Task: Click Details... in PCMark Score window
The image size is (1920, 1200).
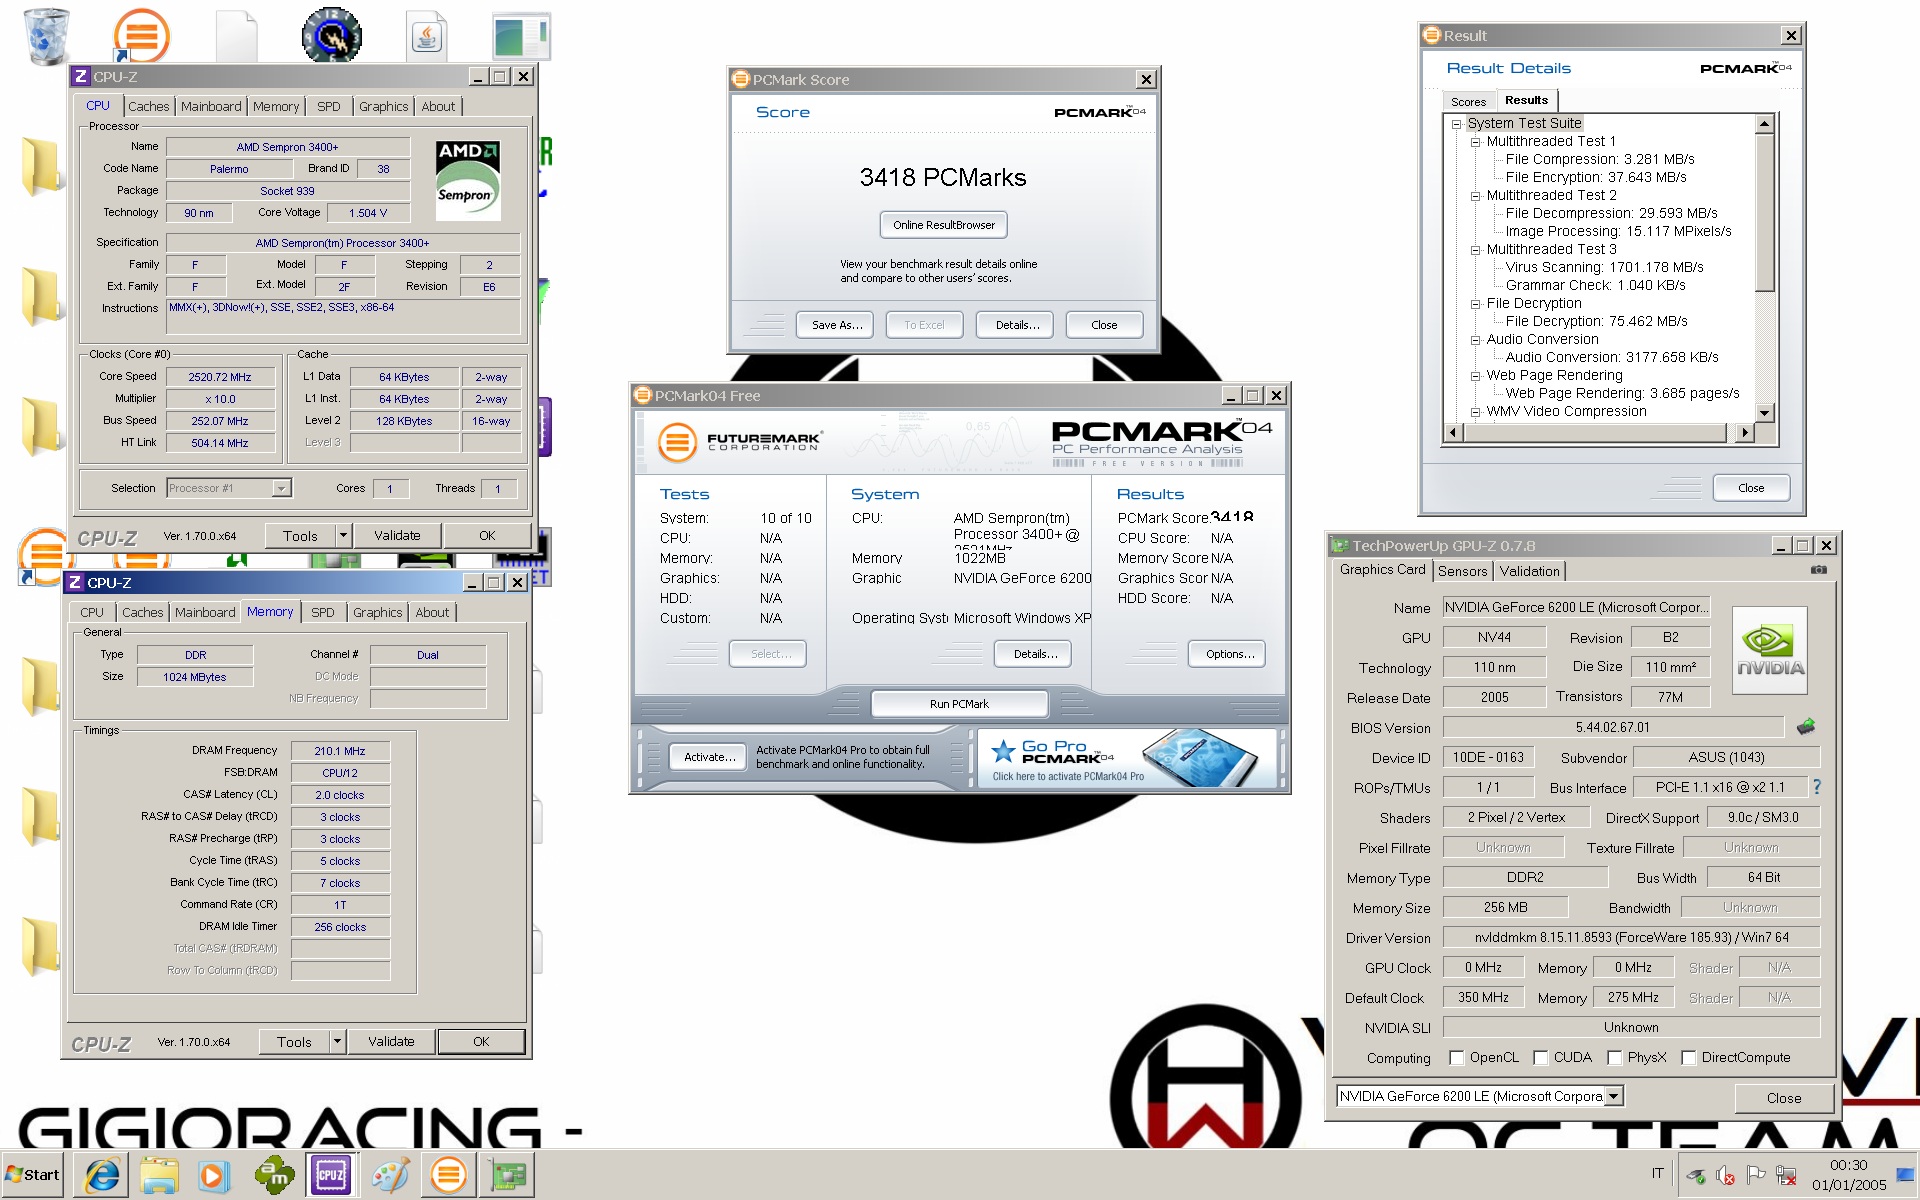Action: click(1017, 325)
